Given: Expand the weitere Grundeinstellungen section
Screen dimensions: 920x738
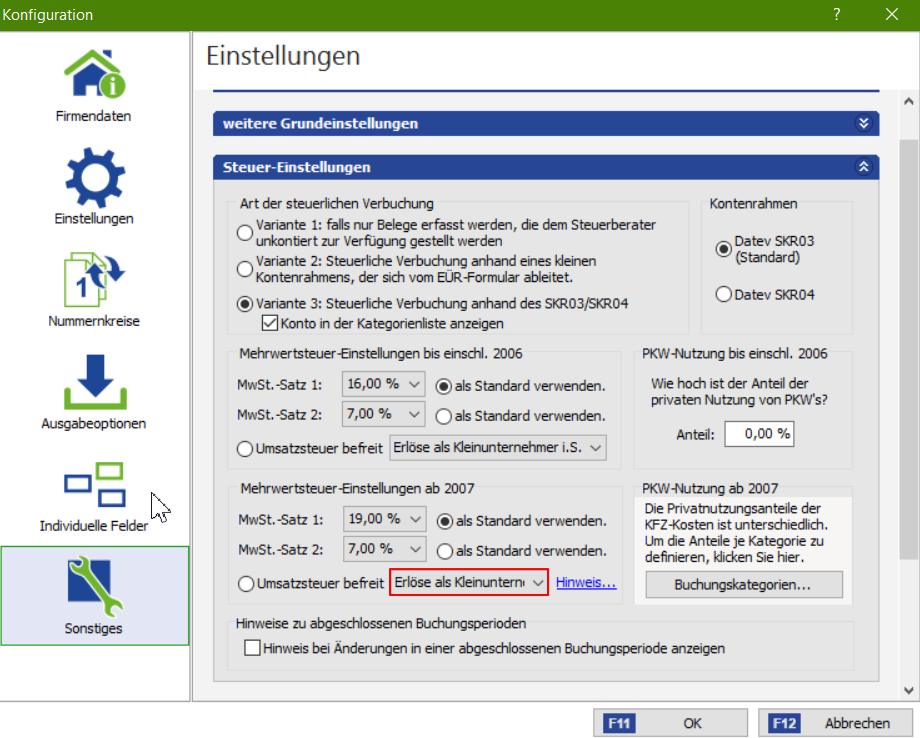Looking at the screenshot, I should tap(864, 123).
